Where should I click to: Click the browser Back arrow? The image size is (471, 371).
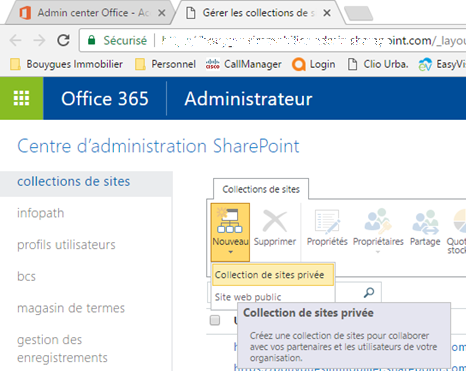[16, 41]
